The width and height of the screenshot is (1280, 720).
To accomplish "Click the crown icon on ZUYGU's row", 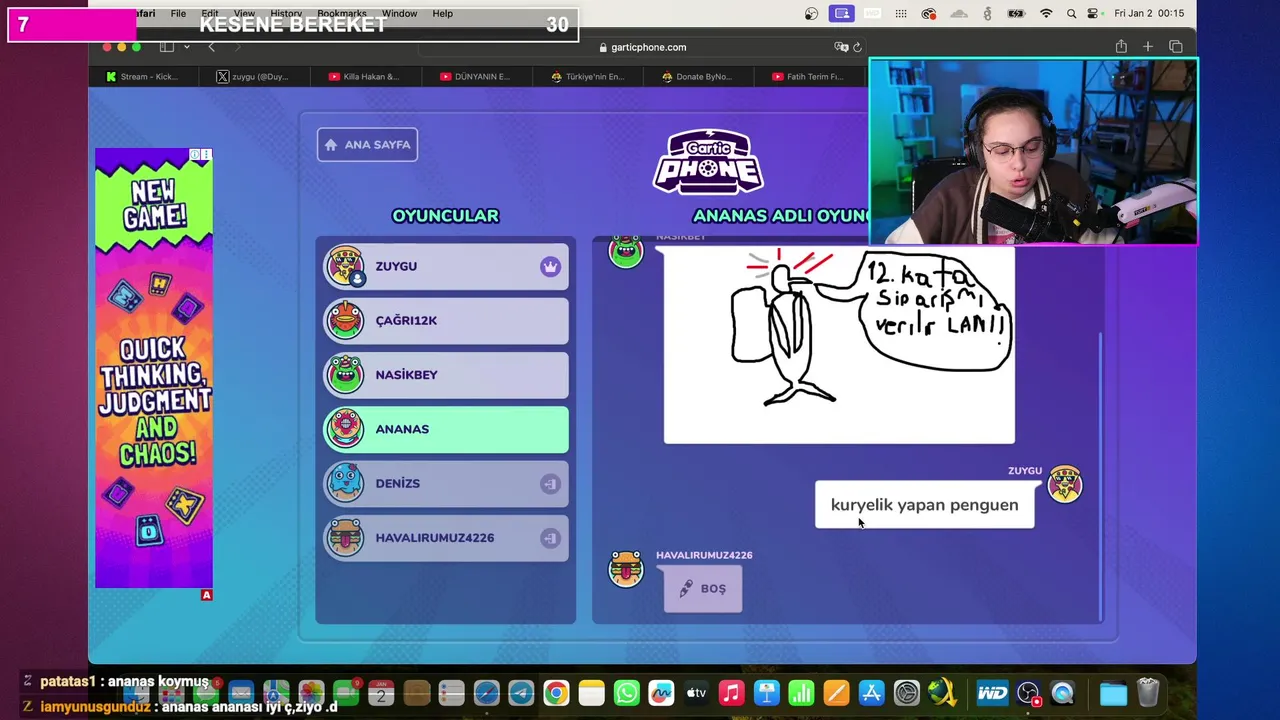I will point(550,267).
